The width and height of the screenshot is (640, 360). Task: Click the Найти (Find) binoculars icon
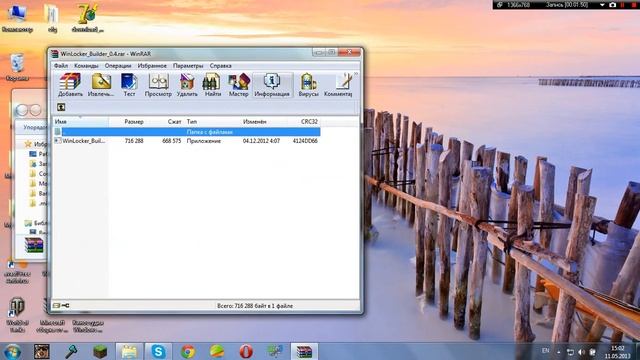[x=212, y=85]
